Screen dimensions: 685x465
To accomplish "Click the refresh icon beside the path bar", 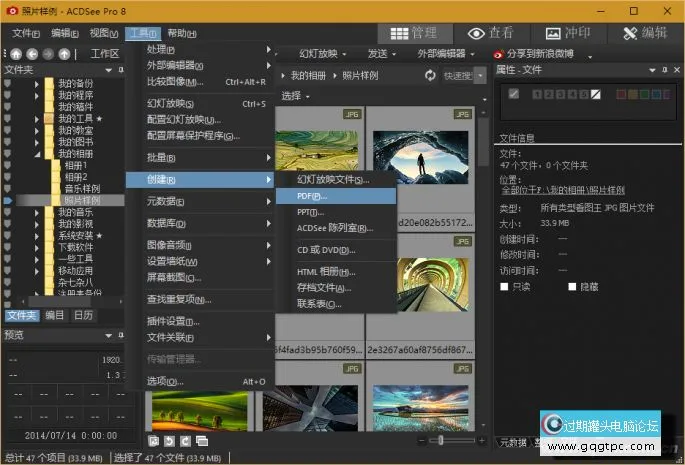I will [x=430, y=75].
